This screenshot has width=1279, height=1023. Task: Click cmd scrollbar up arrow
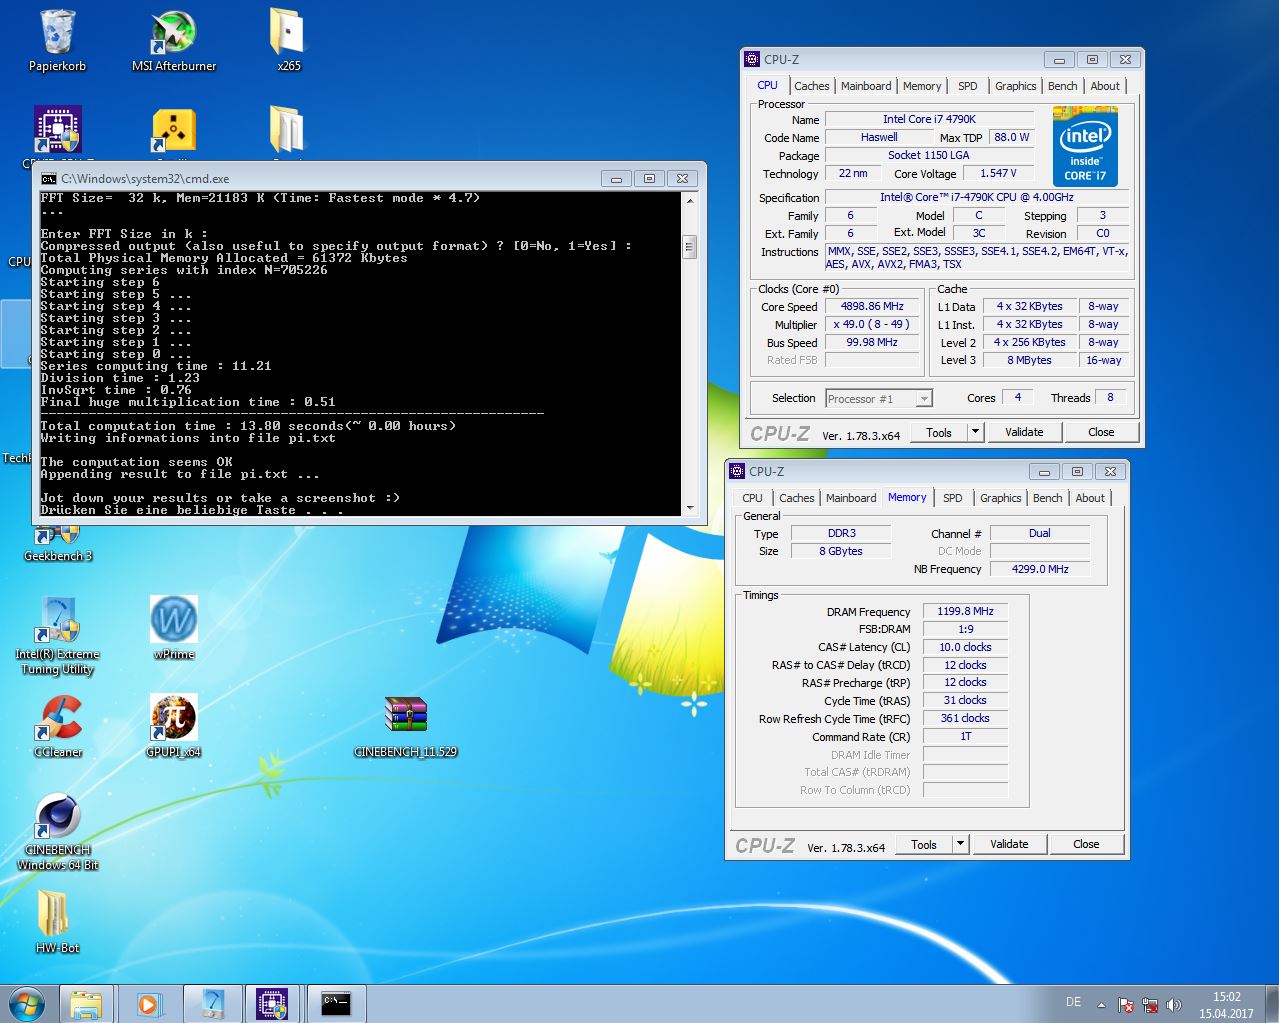pyautogui.click(x=689, y=200)
